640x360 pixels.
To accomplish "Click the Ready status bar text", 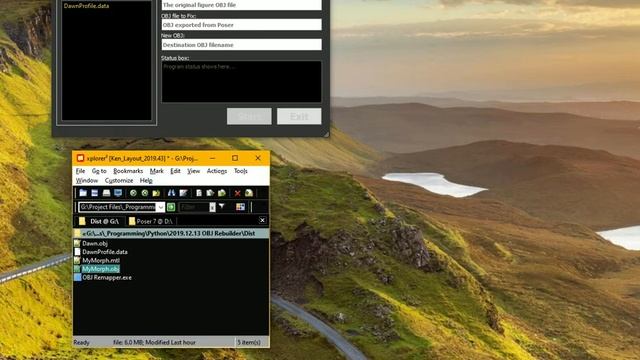I will pos(82,342).
